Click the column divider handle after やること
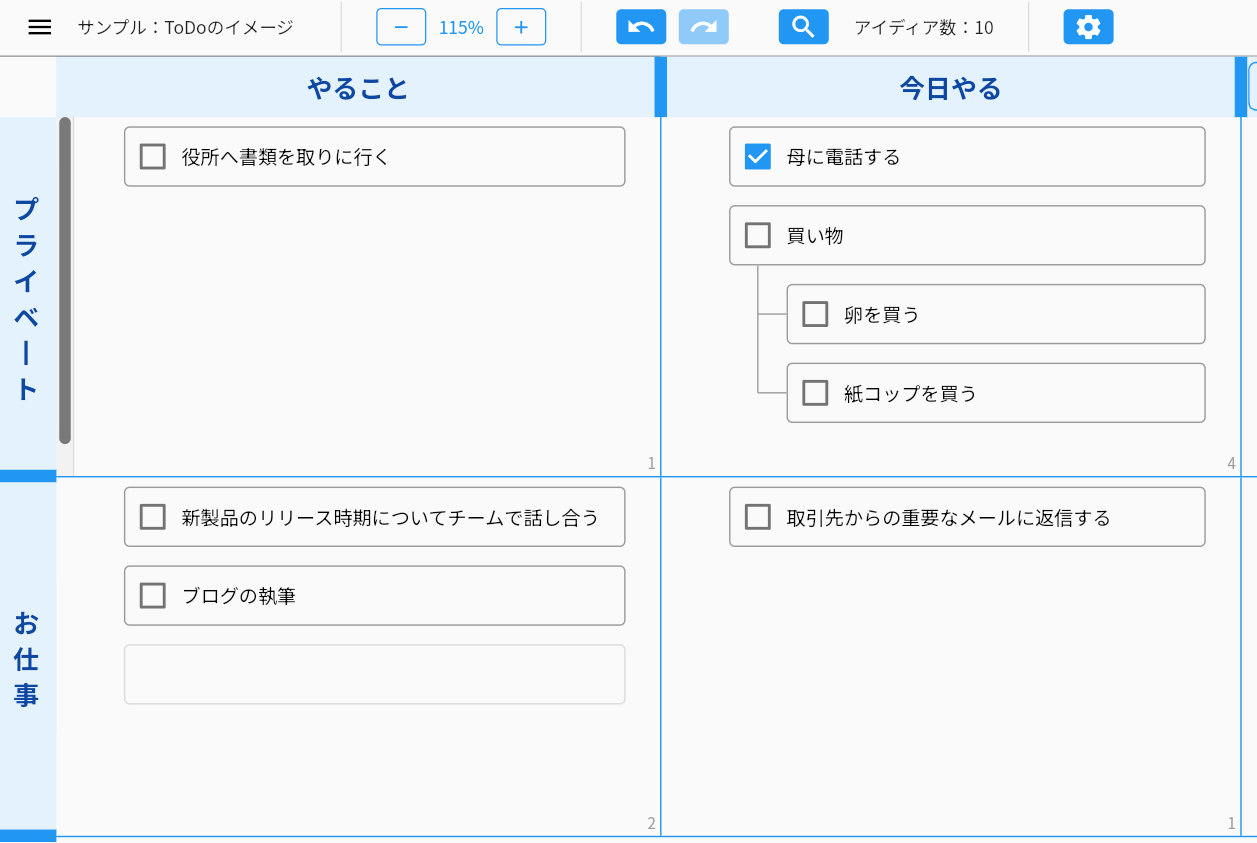1257x843 pixels. [x=661, y=88]
